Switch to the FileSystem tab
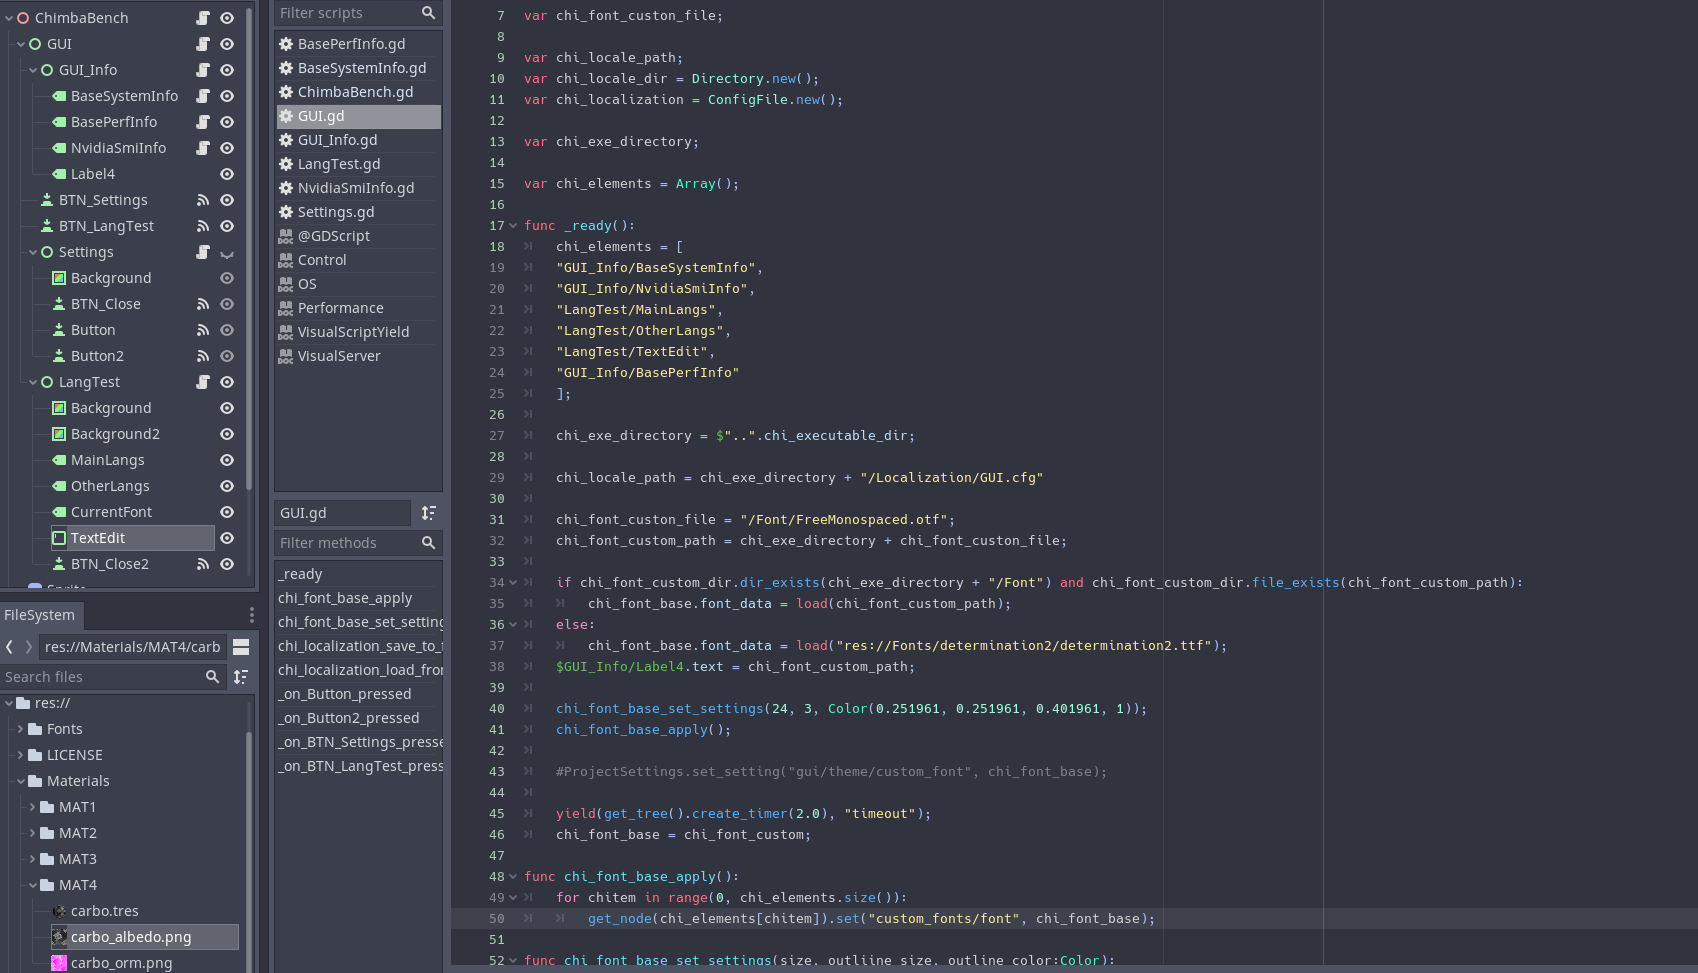The width and height of the screenshot is (1698, 973). [x=40, y=615]
